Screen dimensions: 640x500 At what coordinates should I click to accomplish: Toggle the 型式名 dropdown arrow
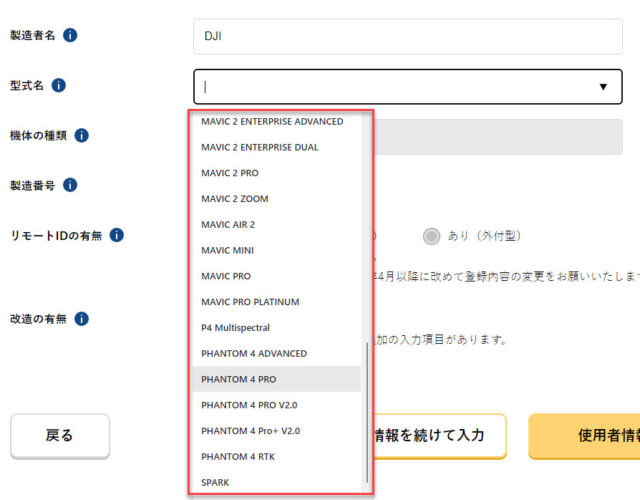click(603, 87)
